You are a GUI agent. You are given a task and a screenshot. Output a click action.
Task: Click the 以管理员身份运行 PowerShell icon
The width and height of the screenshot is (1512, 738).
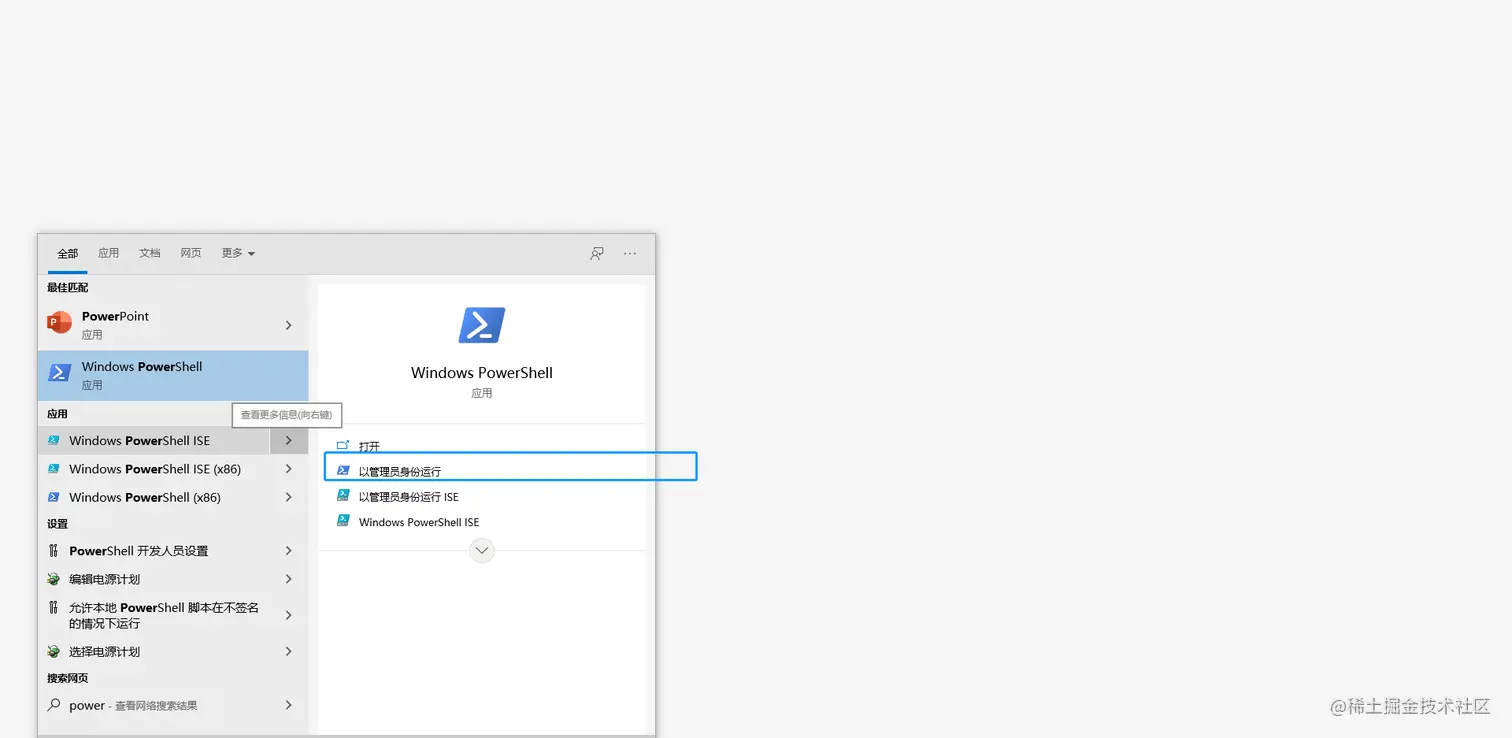pyautogui.click(x=343, y=470)
